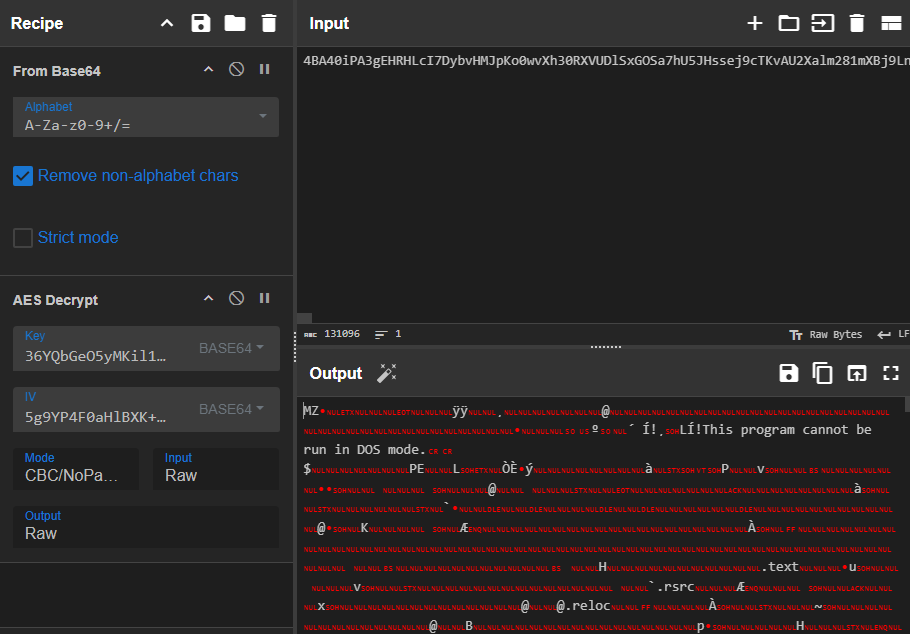Enable Strict mode checkbox
The image size is (910, 634).
23,238
